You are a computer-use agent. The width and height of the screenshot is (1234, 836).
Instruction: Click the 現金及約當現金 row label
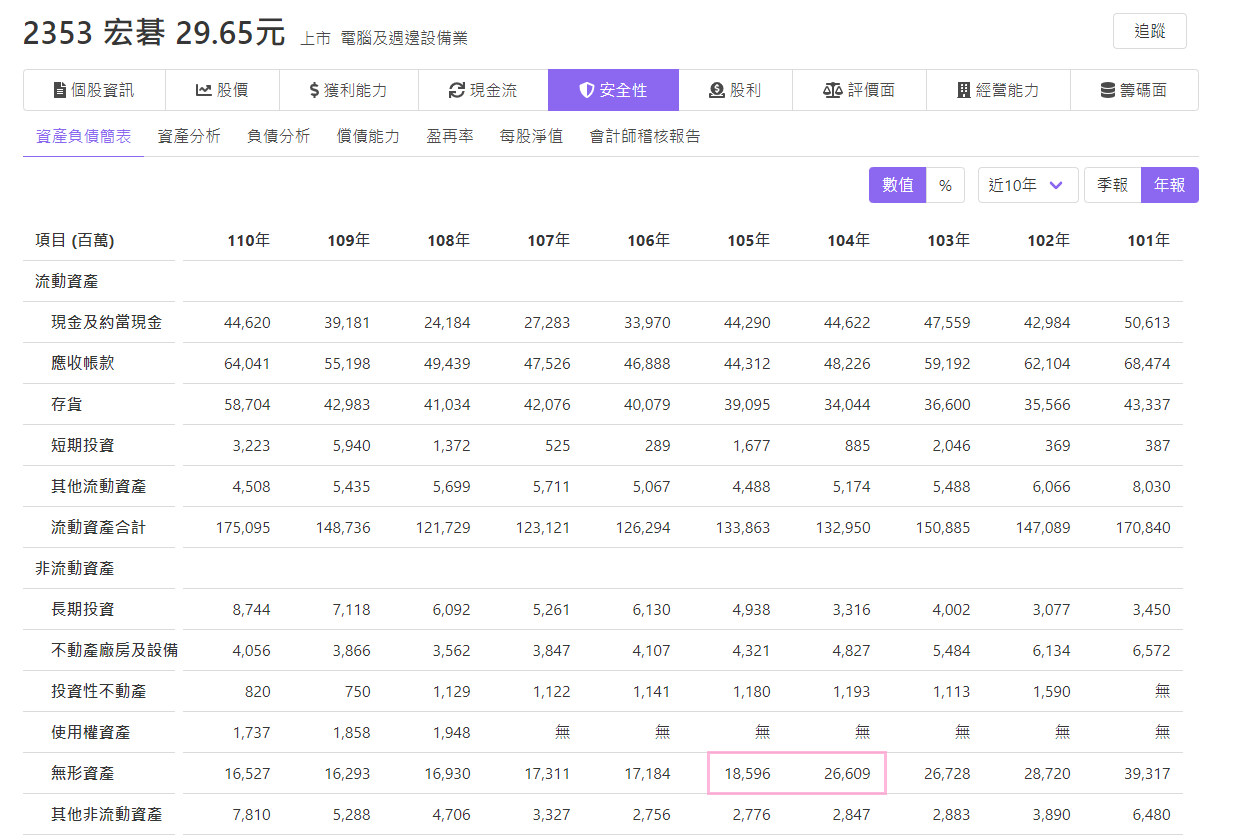[x=107, y=322]
